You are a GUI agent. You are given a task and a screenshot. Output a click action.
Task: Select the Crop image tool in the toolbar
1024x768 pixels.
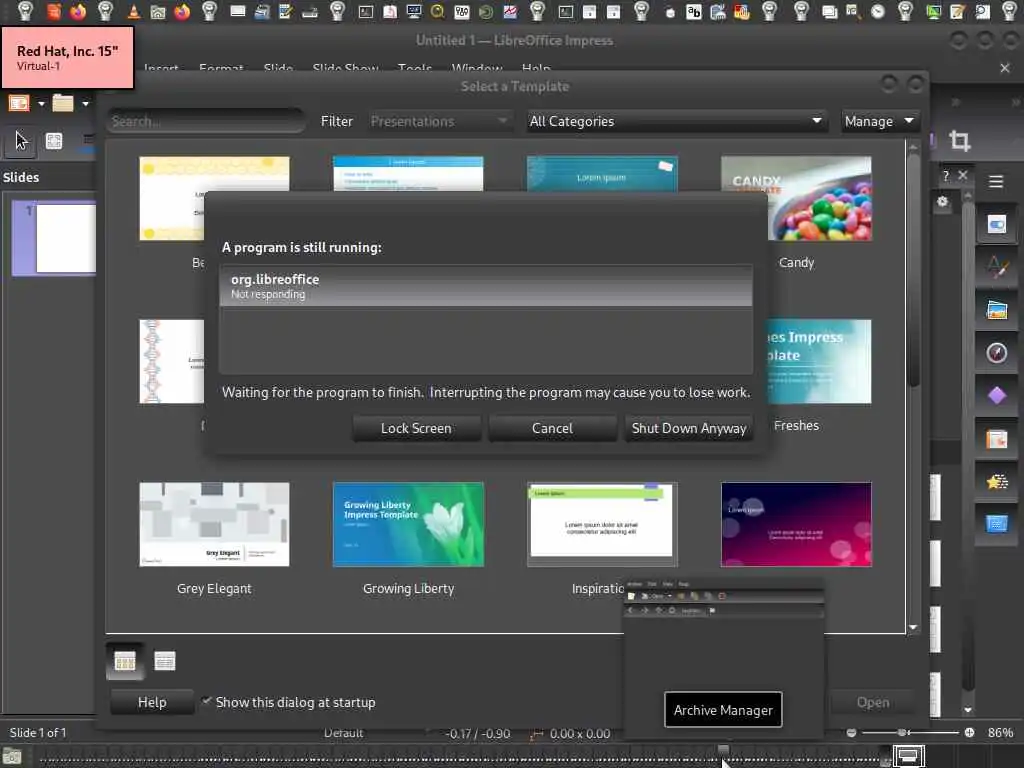point(959,140)
